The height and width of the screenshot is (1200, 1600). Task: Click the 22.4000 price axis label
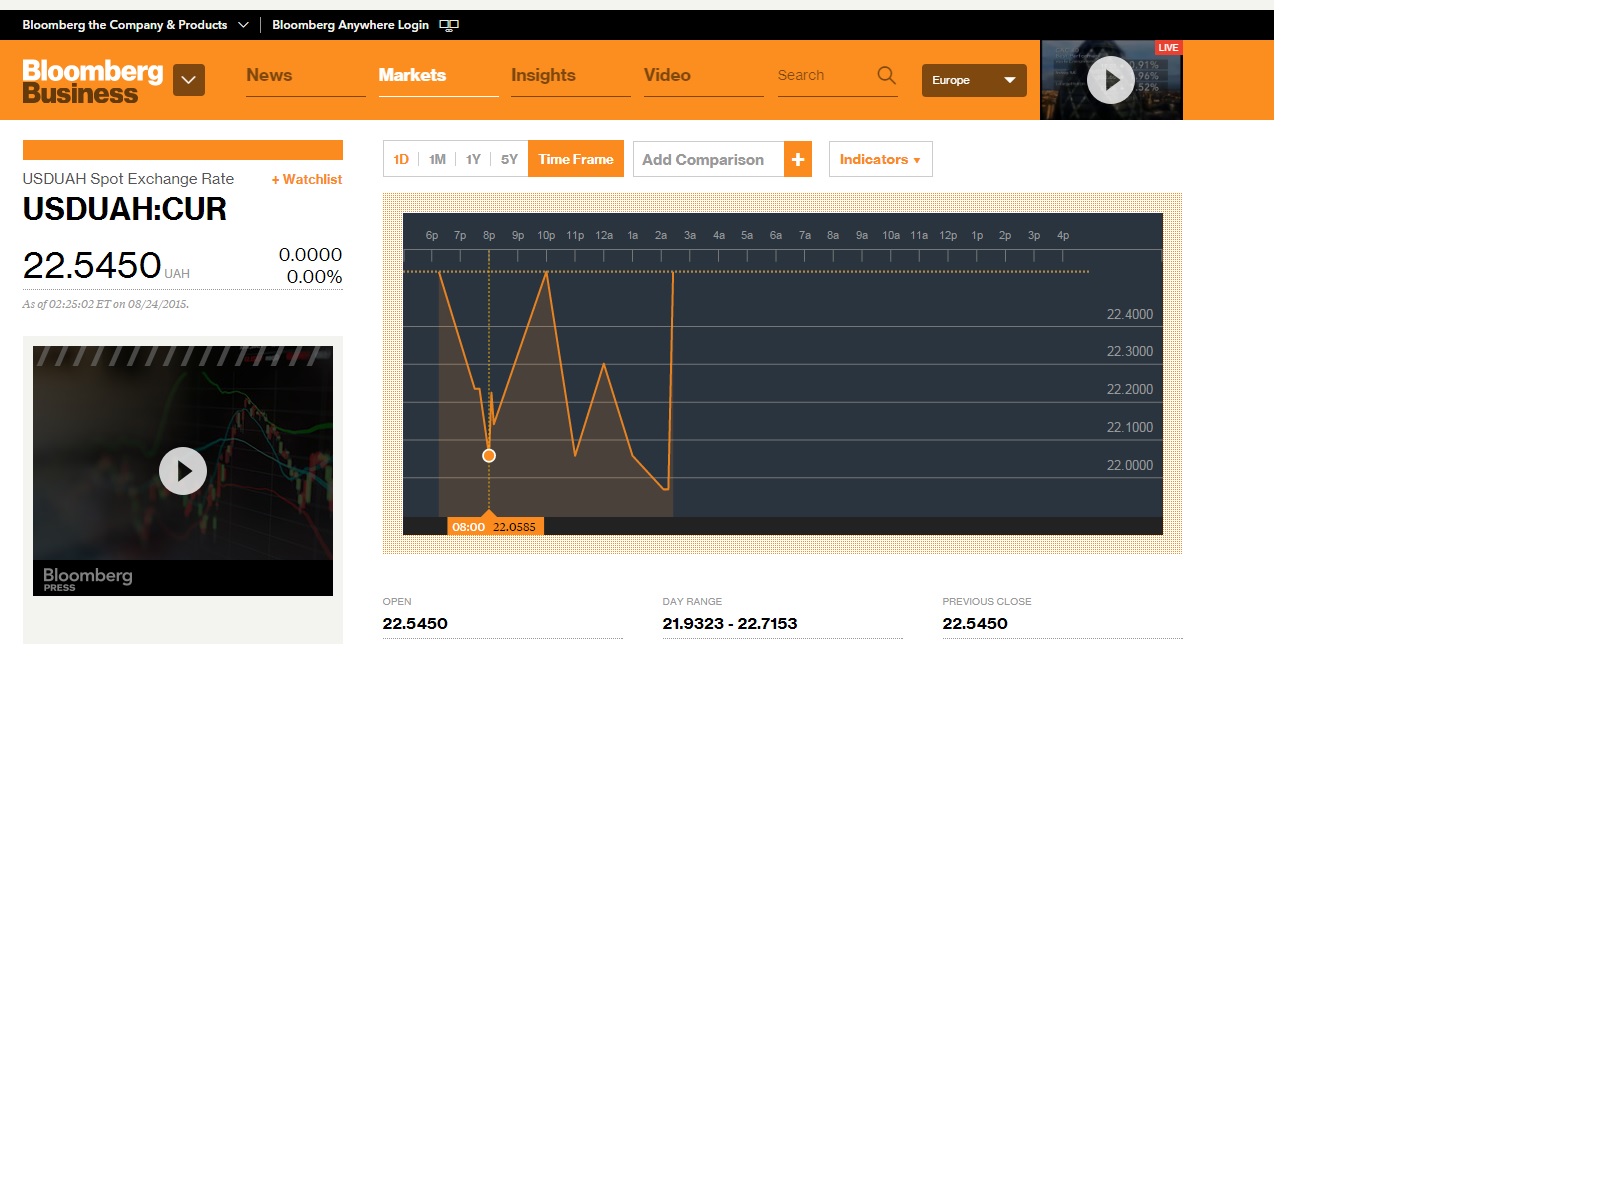[x=1130, y=314]
